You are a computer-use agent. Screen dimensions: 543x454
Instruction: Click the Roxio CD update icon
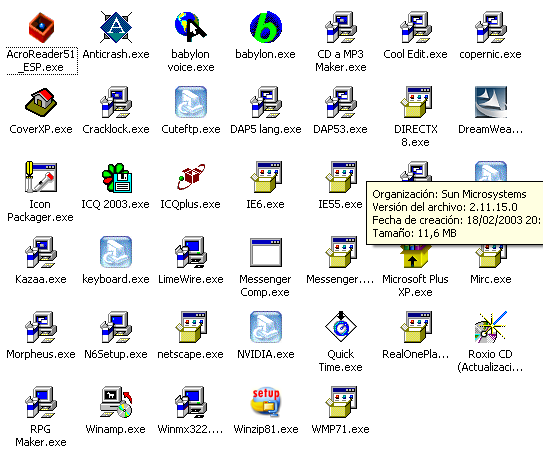(x=491, y=327)
